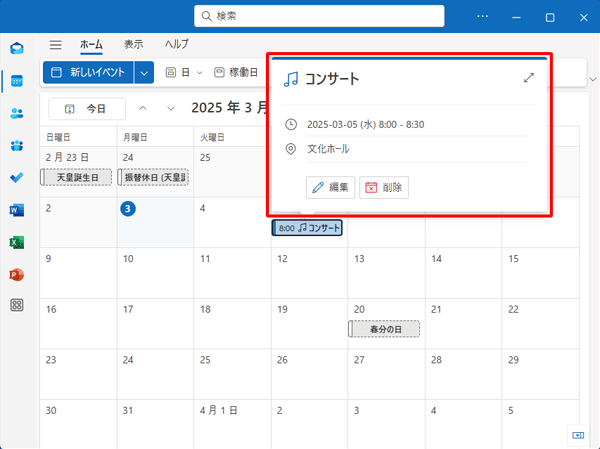Select 4月1日 date cell
This screenshot has height=449, width=600.
pos(232,424)
